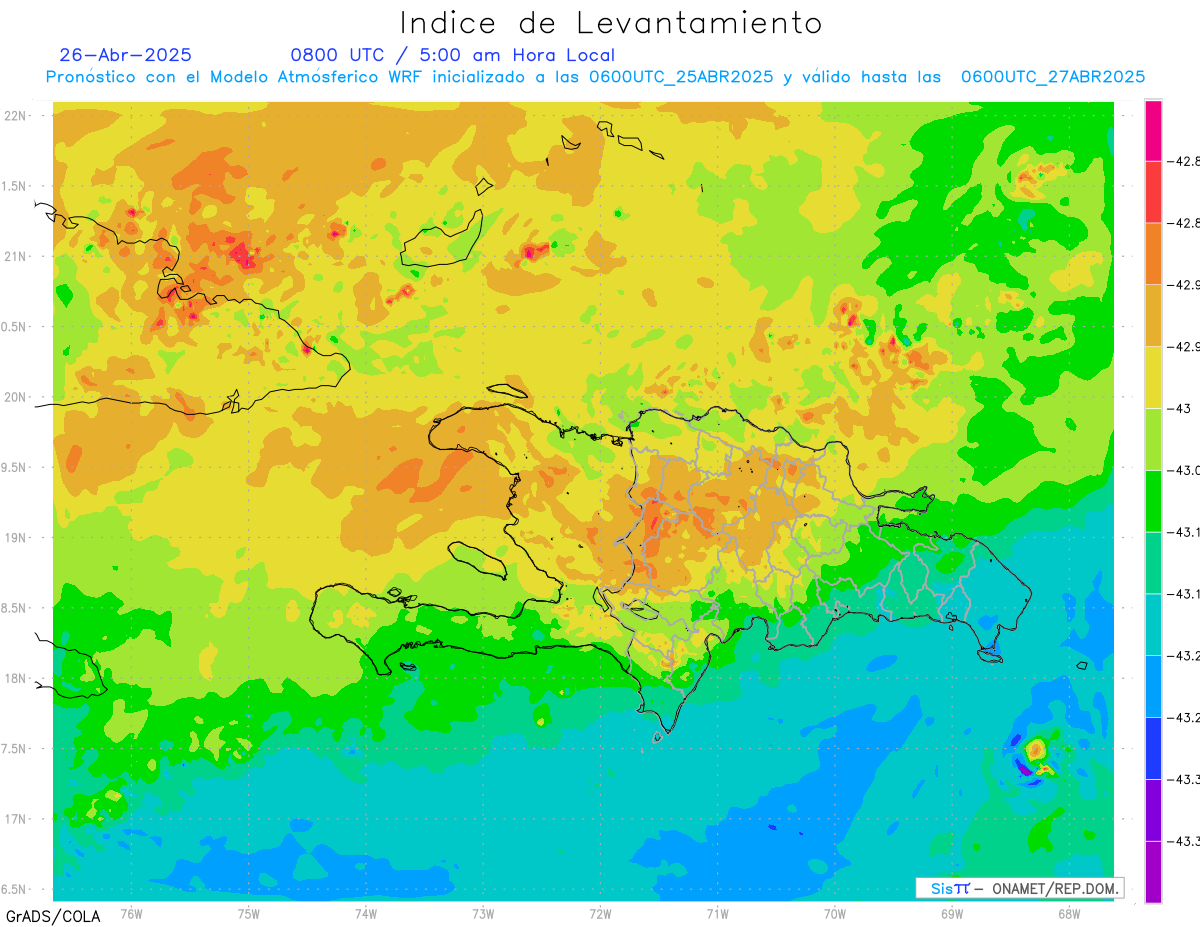Click the 19N latitude label
Viewport: 1200px width, 927px height.
click(x=15, y=537)
